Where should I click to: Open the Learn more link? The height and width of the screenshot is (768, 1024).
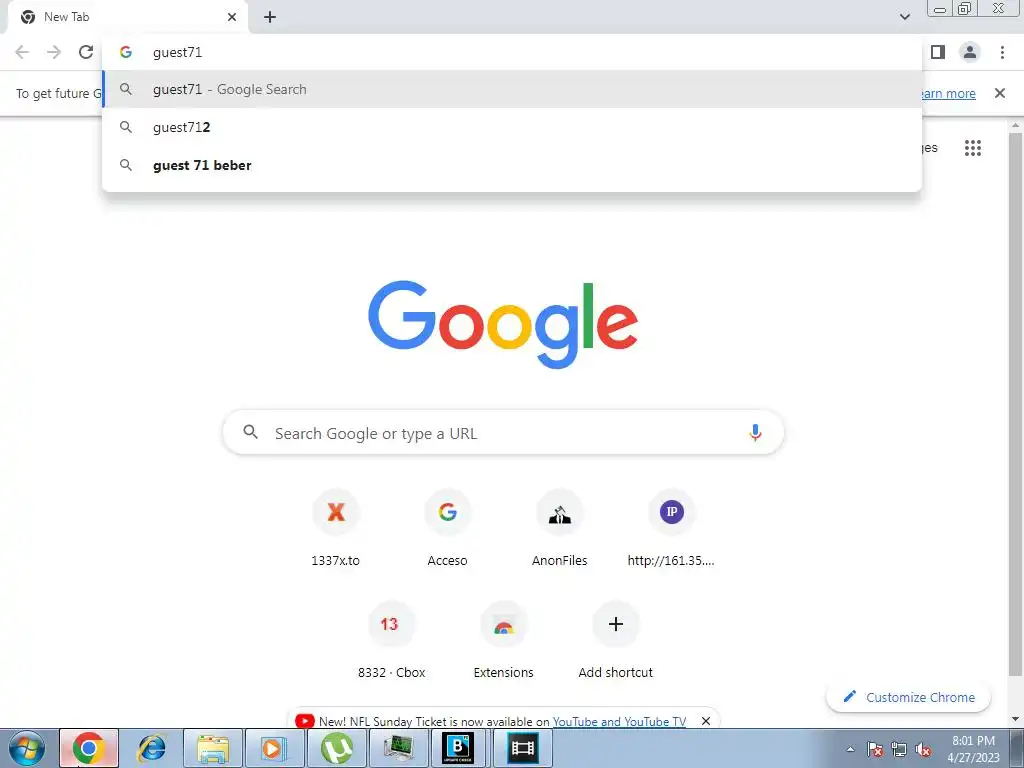click(x=948, y=93)
